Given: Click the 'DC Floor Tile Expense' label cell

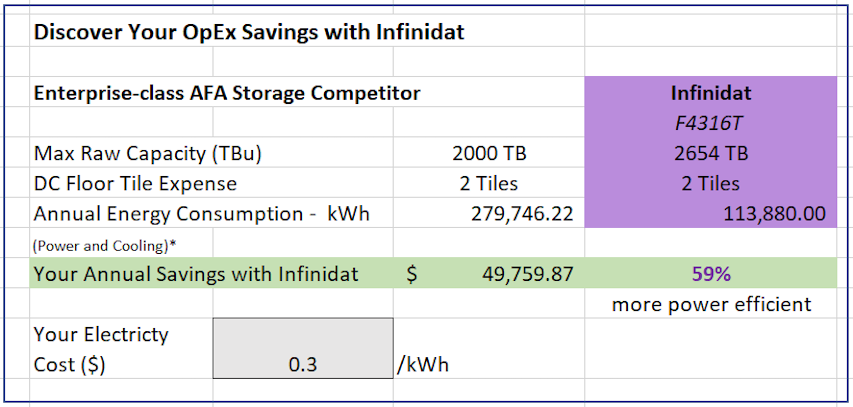Looking at the screenshot, I should 135,184.
